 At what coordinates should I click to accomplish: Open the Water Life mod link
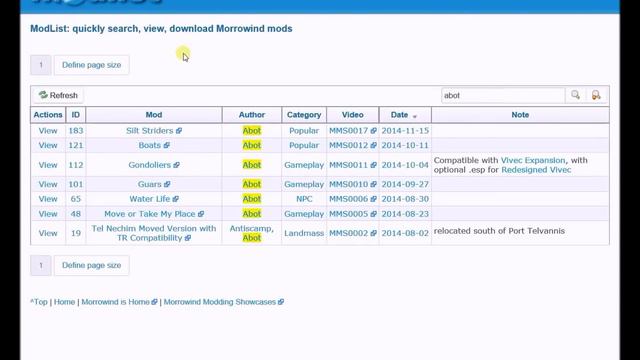149,199
